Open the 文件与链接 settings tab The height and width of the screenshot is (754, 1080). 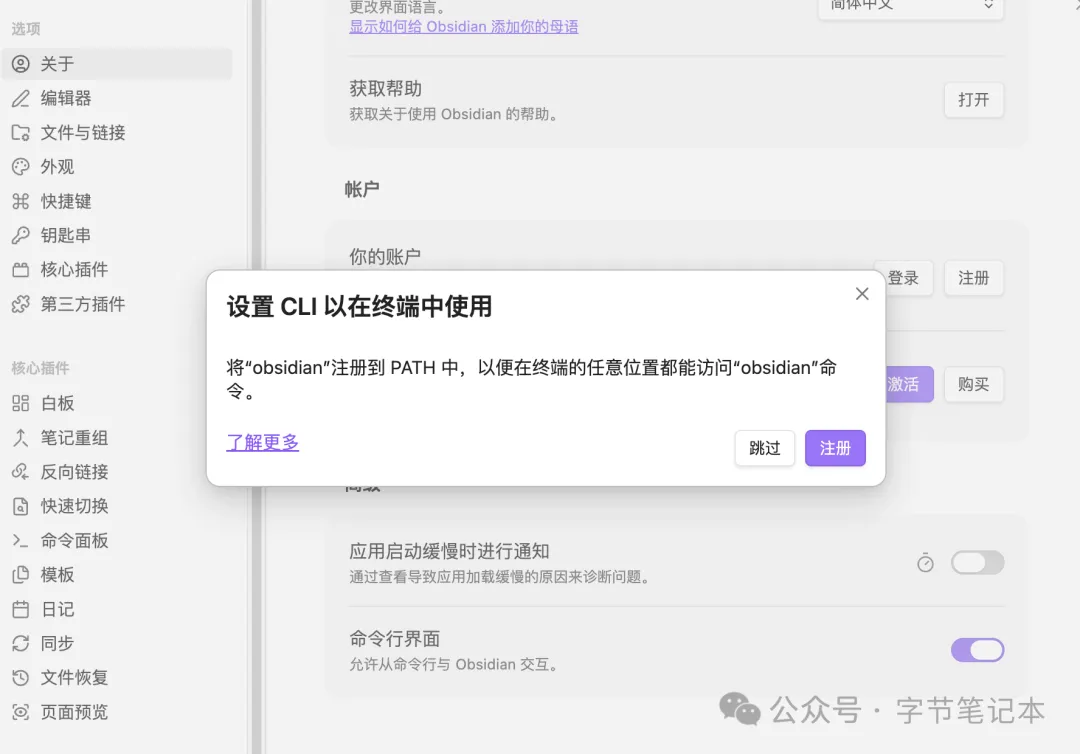(117, 133)
